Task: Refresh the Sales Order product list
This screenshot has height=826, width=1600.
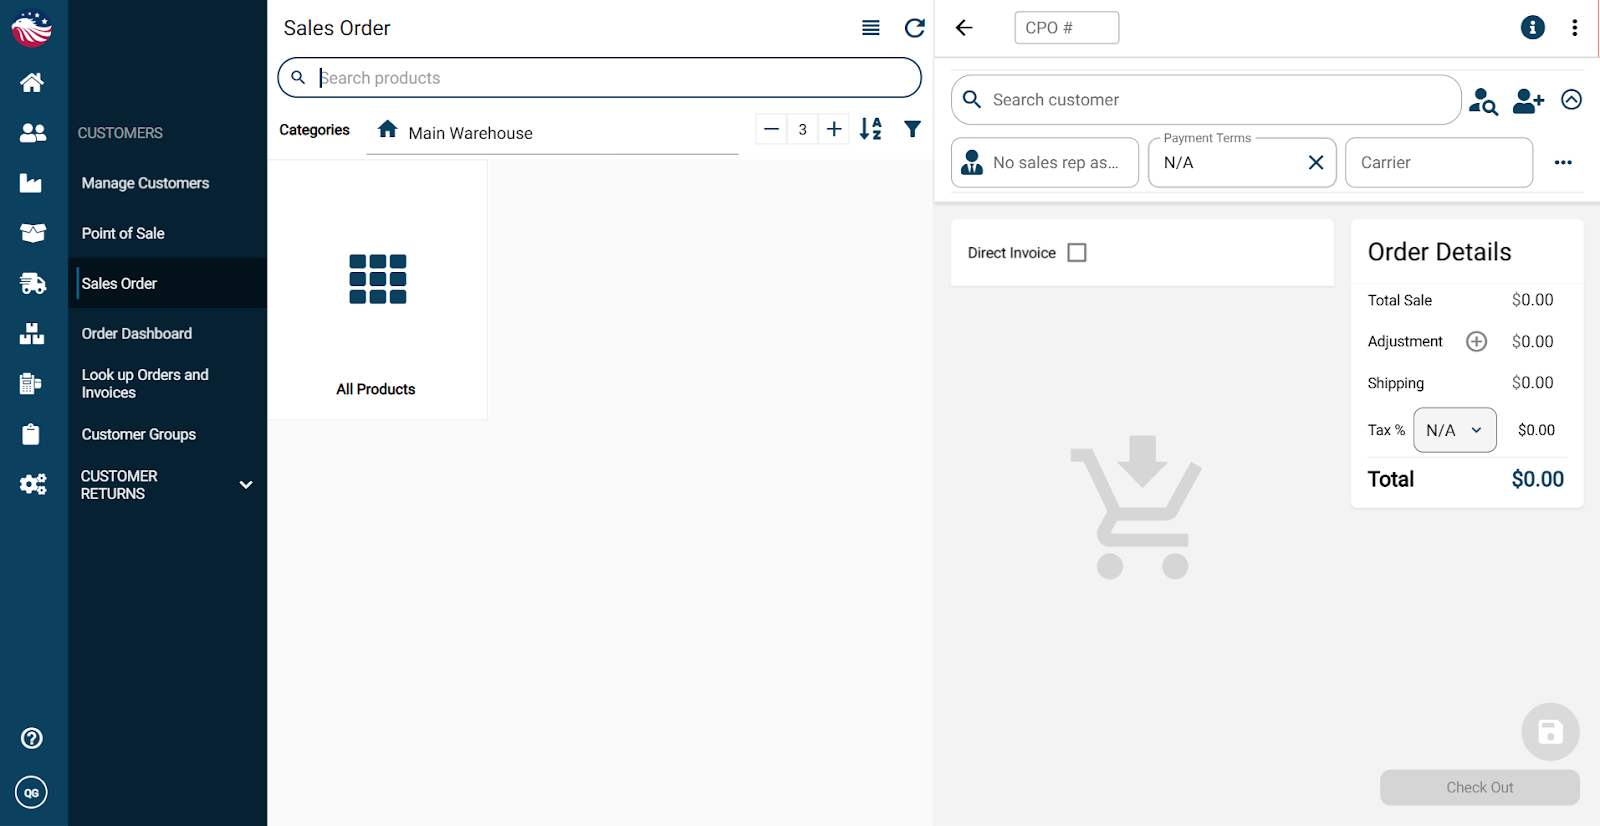Action: click(x=914, y=28)
